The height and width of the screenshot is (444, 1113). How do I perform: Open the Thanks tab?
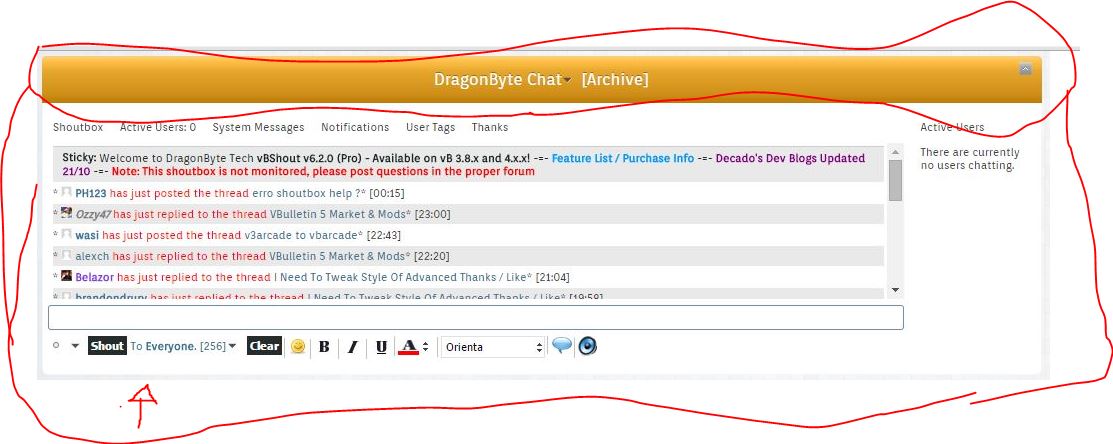(x=490, y=127)
